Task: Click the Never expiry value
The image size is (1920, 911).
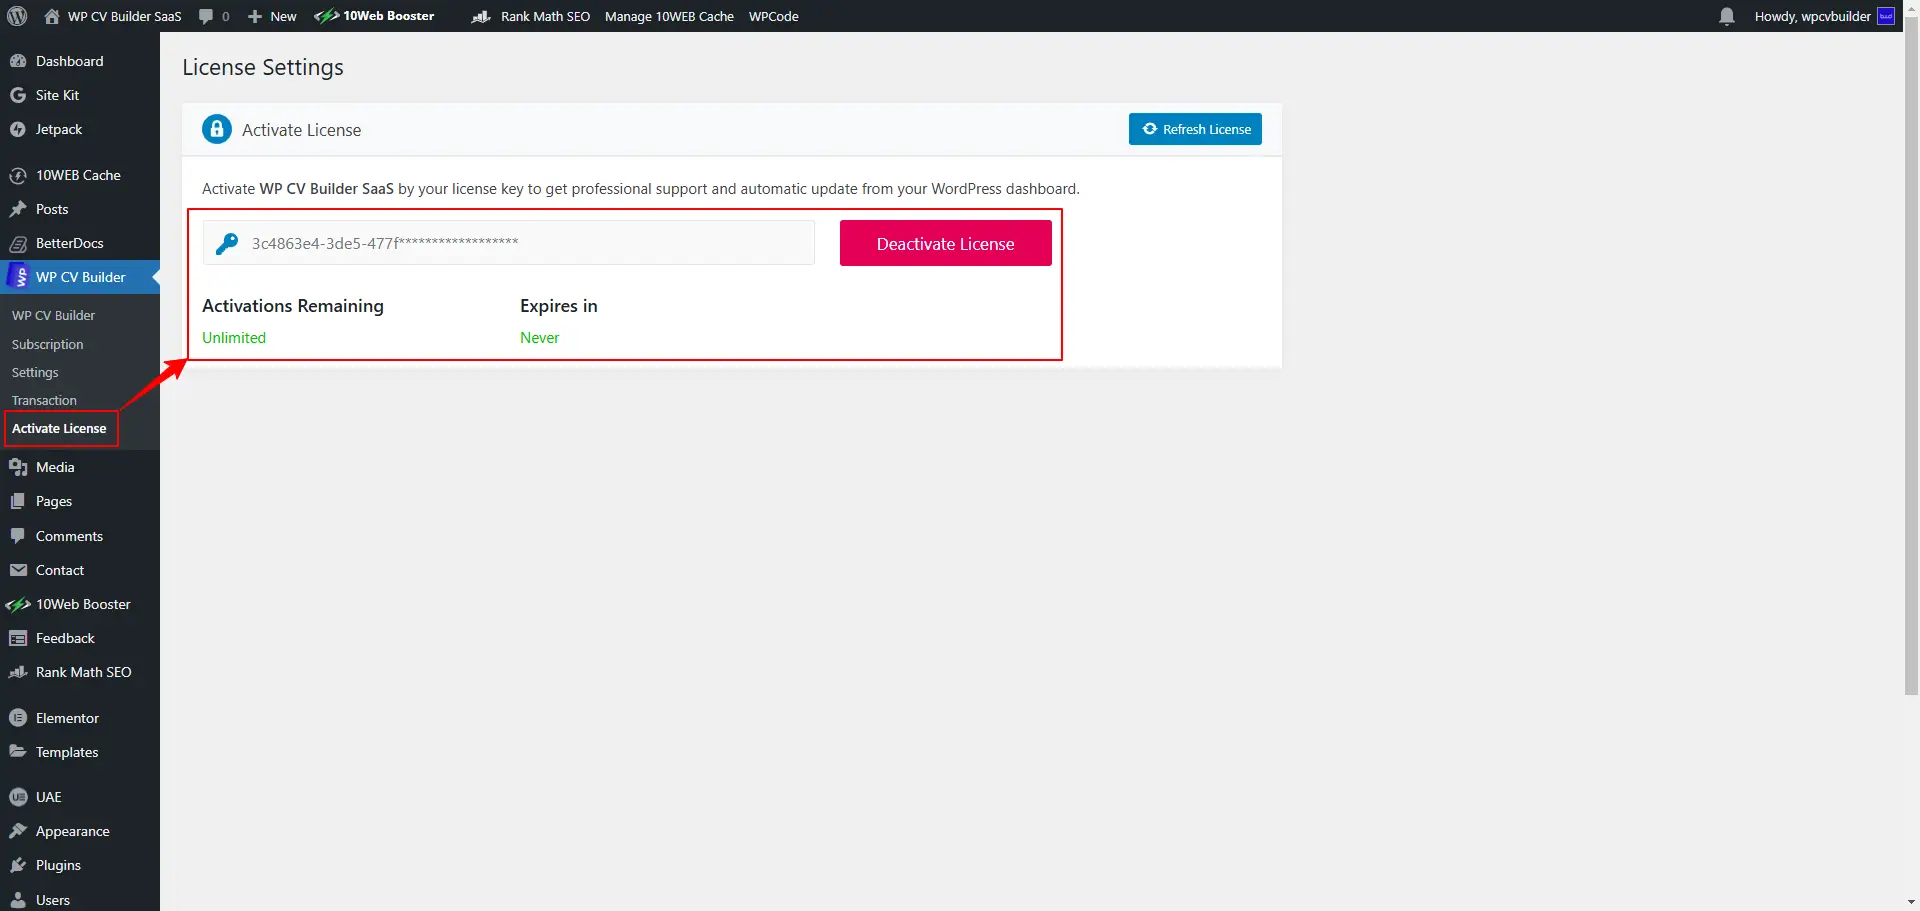Action: point(539,338)
